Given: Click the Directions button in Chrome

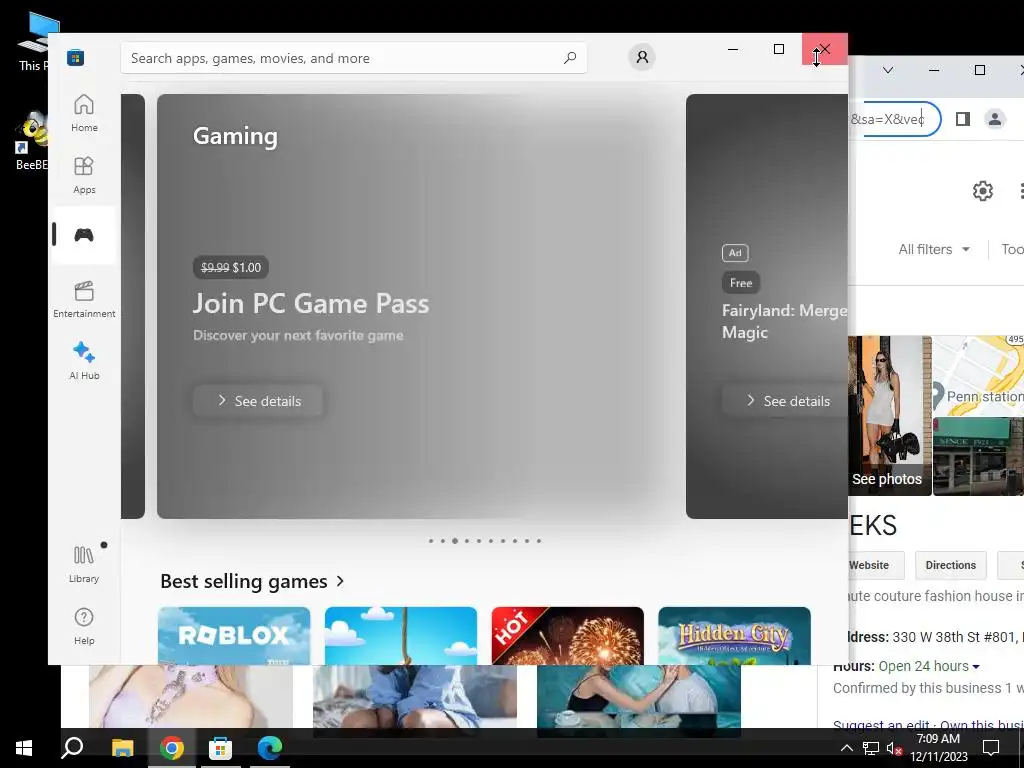Looking at the screenshot, I should (x=950, y=565).
